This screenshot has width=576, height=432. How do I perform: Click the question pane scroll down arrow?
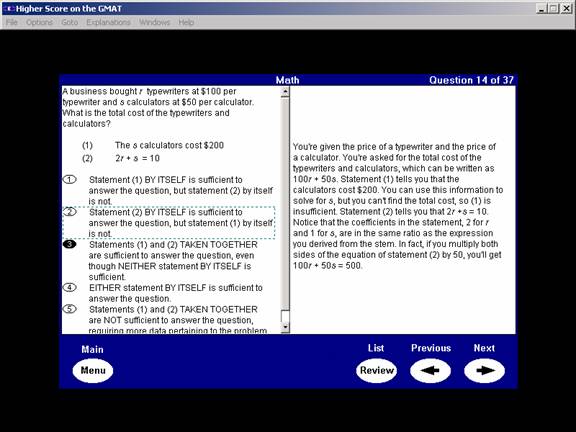coord(285,327)
